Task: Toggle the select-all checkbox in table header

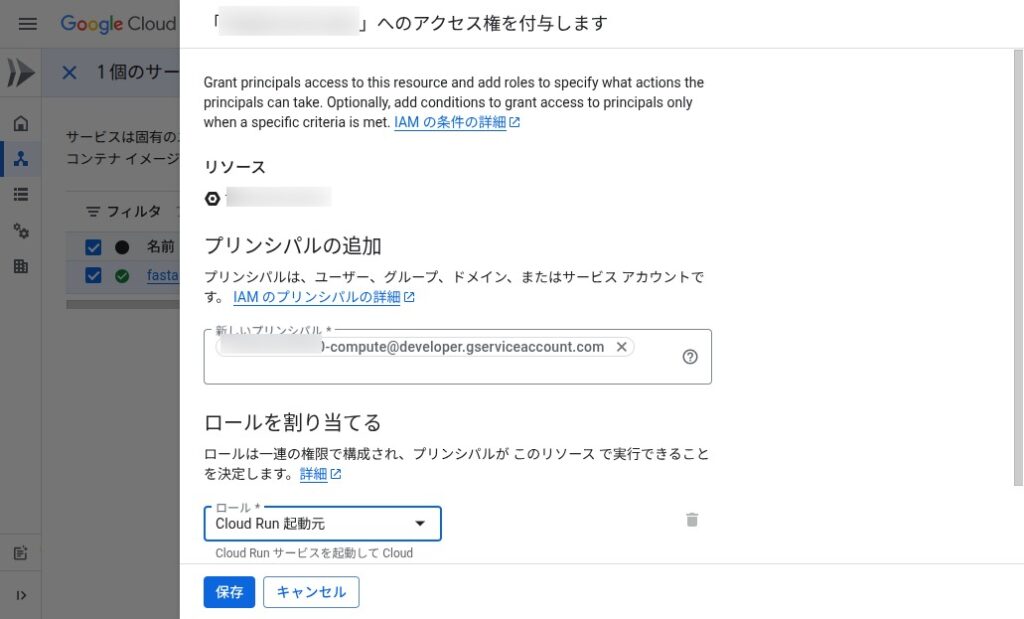Action: [94, 247]
